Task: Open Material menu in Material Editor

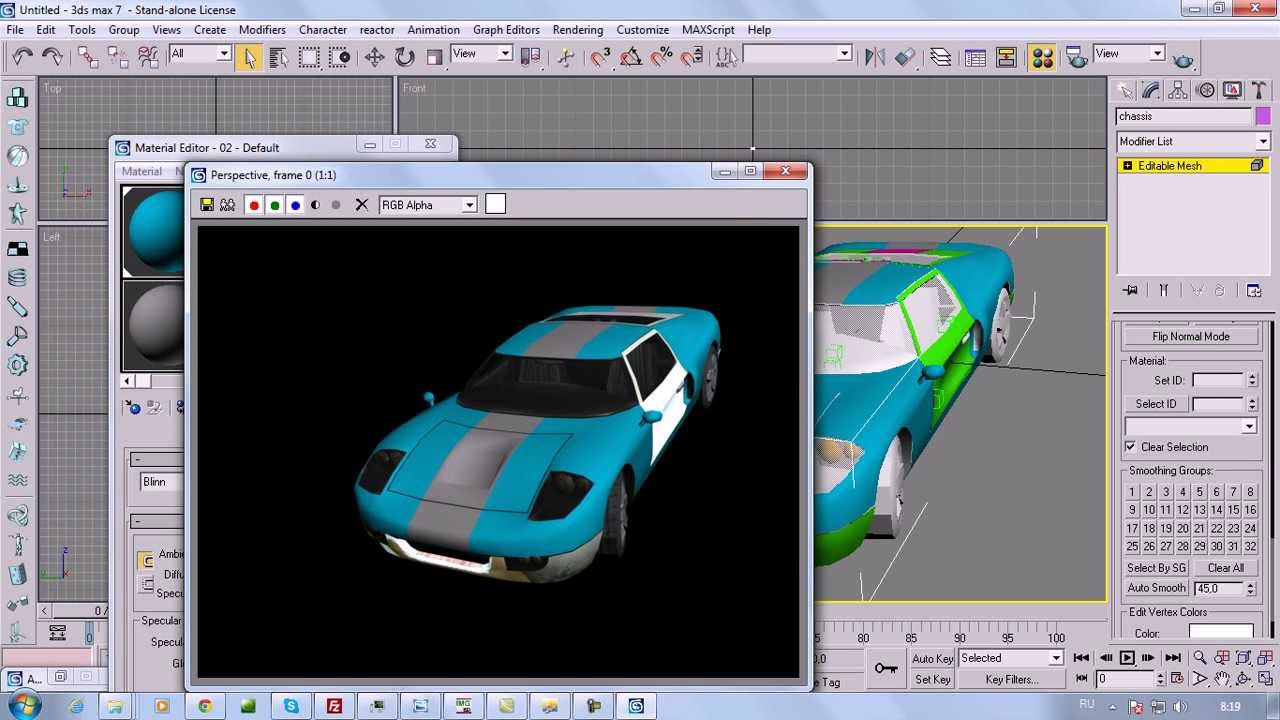Action: (x=142, y=172)
